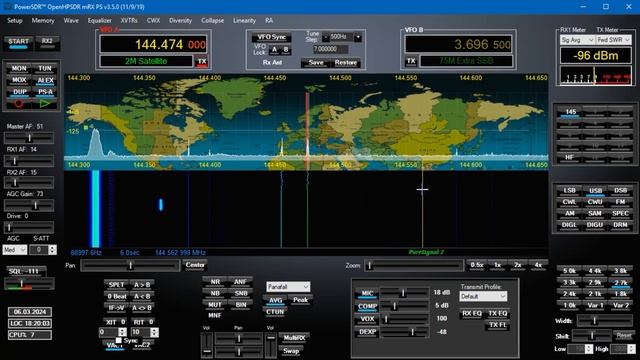
Task: Click VFO Lock B button
Action: click(286, 50)
